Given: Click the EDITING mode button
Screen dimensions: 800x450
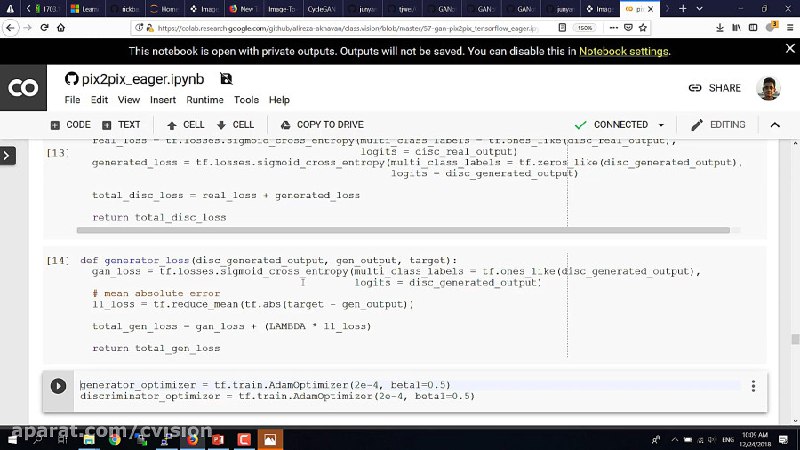Looking at the screenshot, I should click(x=718, y=125).
